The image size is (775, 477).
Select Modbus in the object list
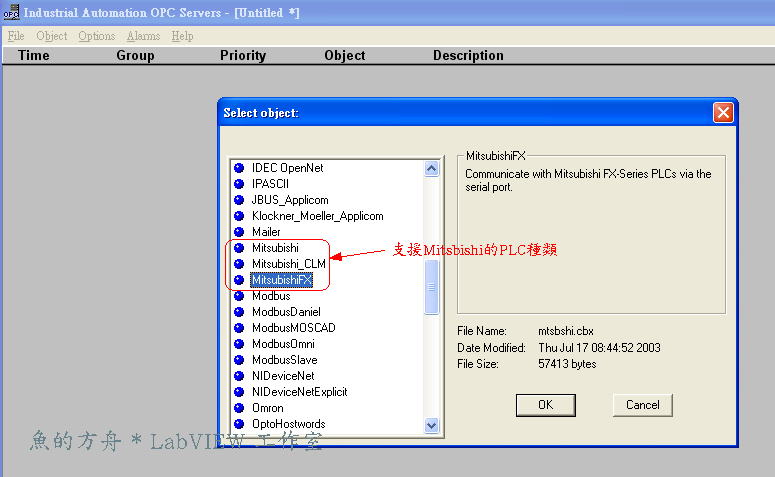271,296
